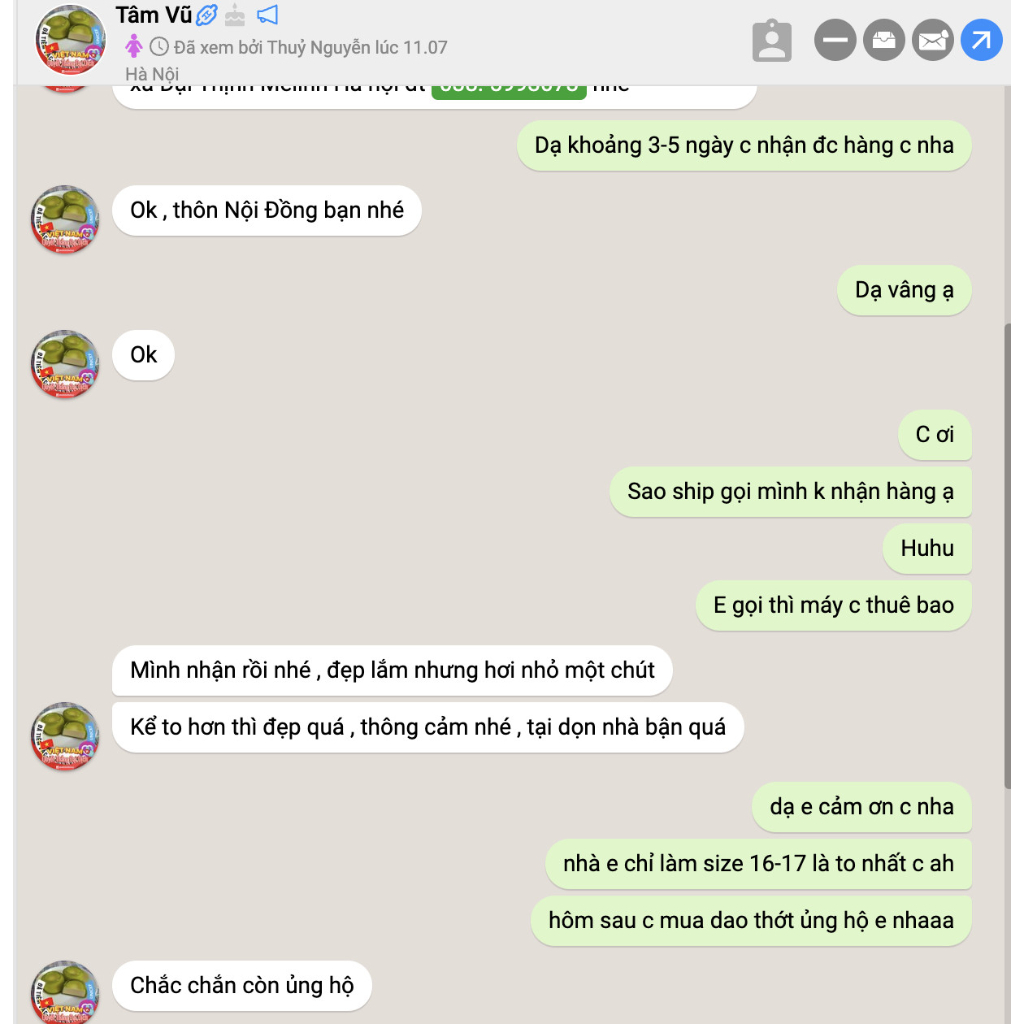Select message 'Dạ khoảng 3-5 ngày c nhận đc hàng'
This screenshot has width=1024, height=1024.
pos(744,146)
